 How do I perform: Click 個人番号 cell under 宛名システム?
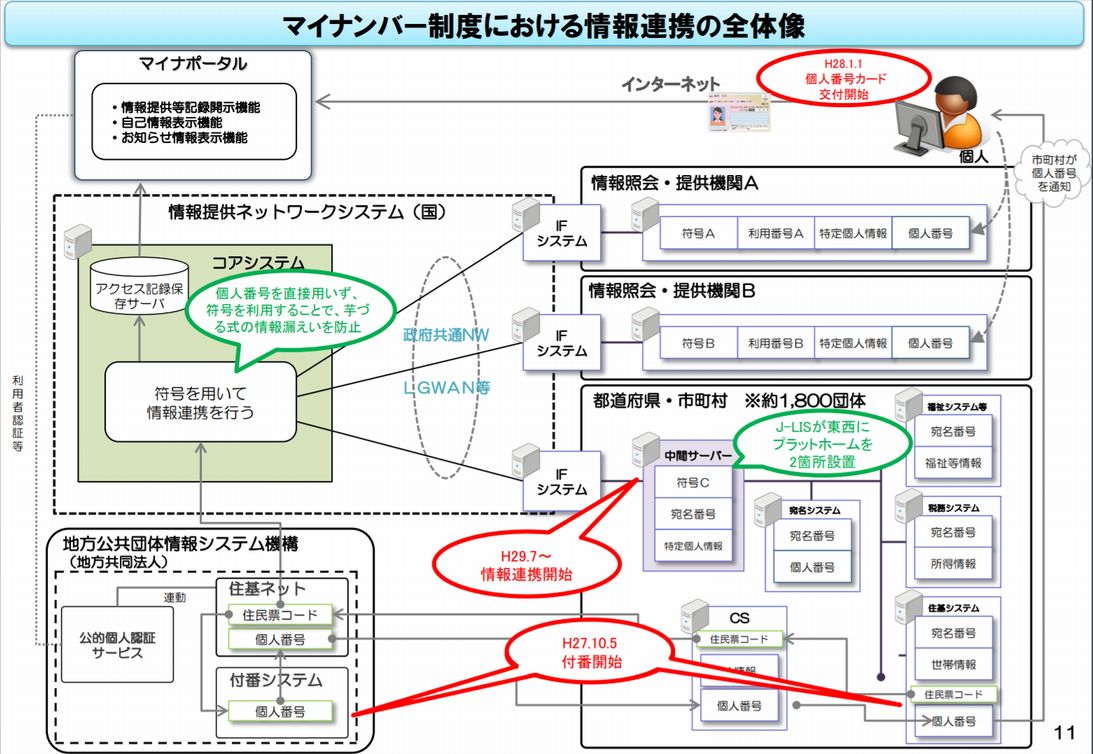[x=812, y=567]
